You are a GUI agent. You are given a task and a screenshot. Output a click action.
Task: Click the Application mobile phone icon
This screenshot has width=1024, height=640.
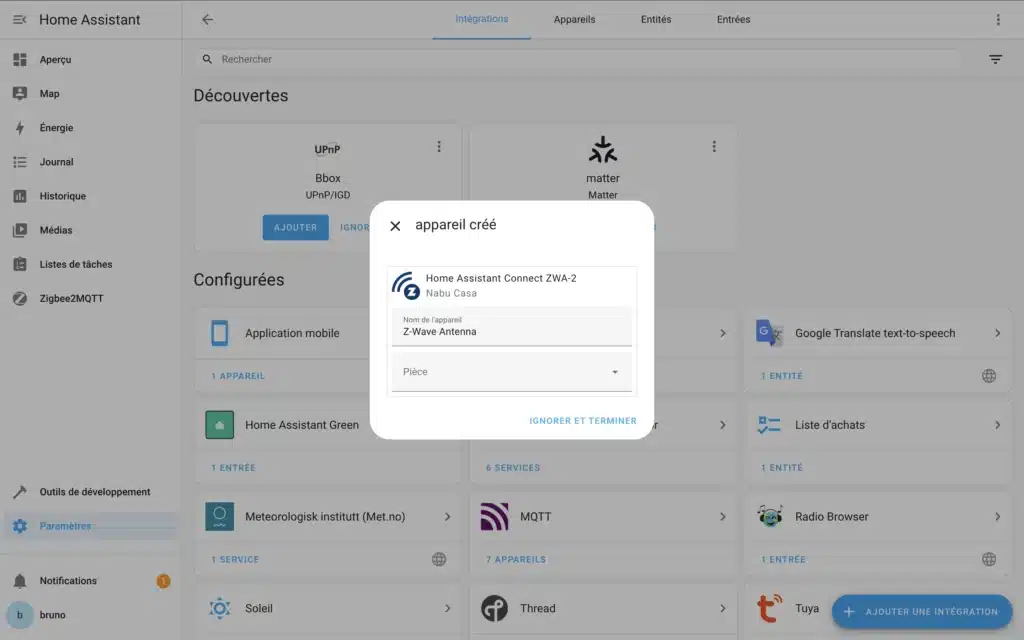tap(219, 333)
